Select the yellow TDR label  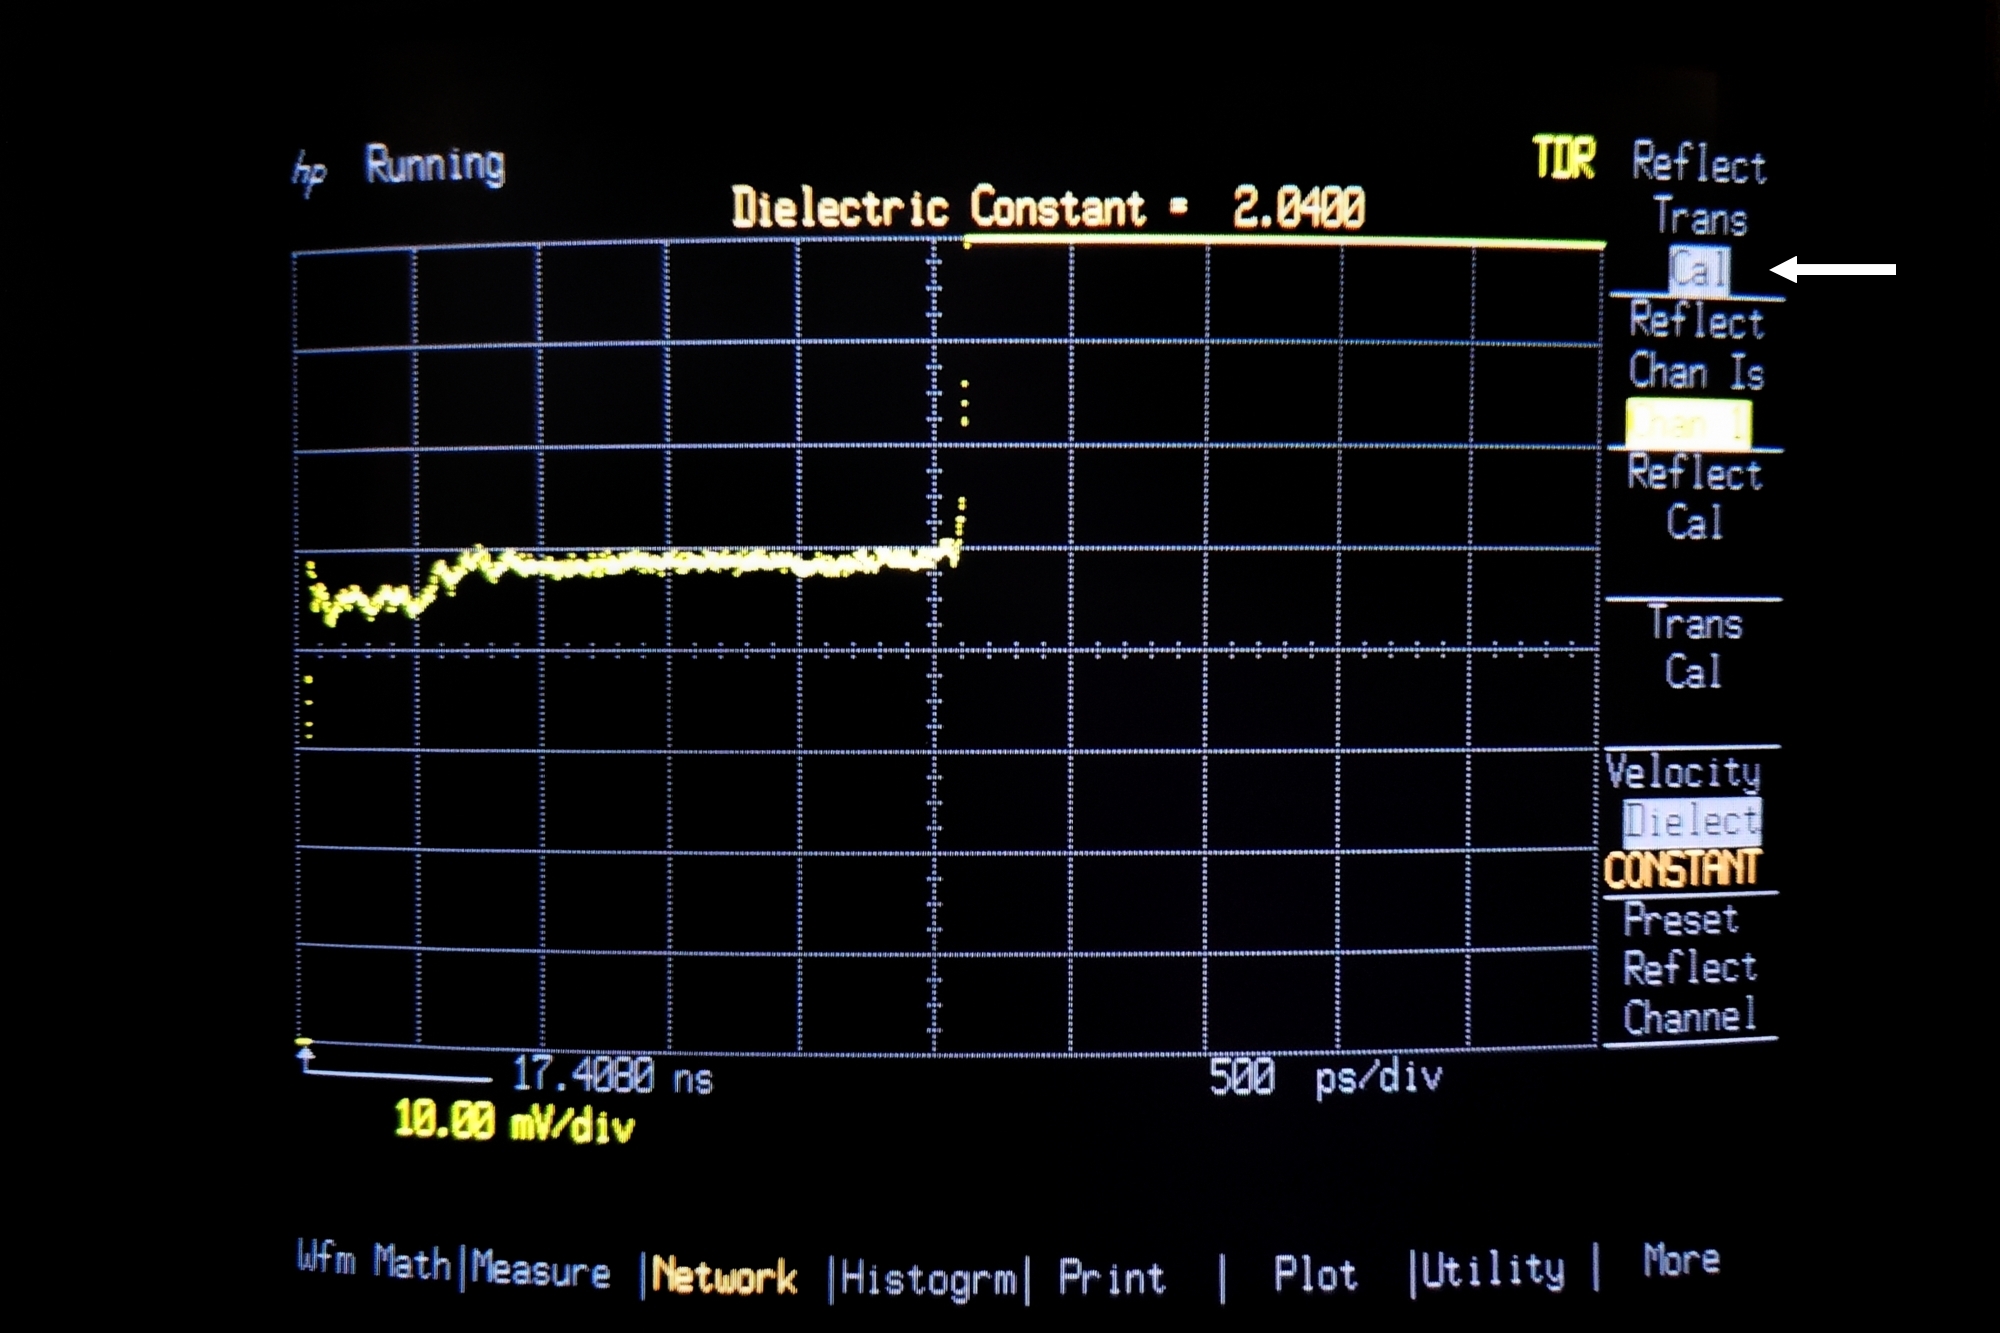pos(1564,159)
